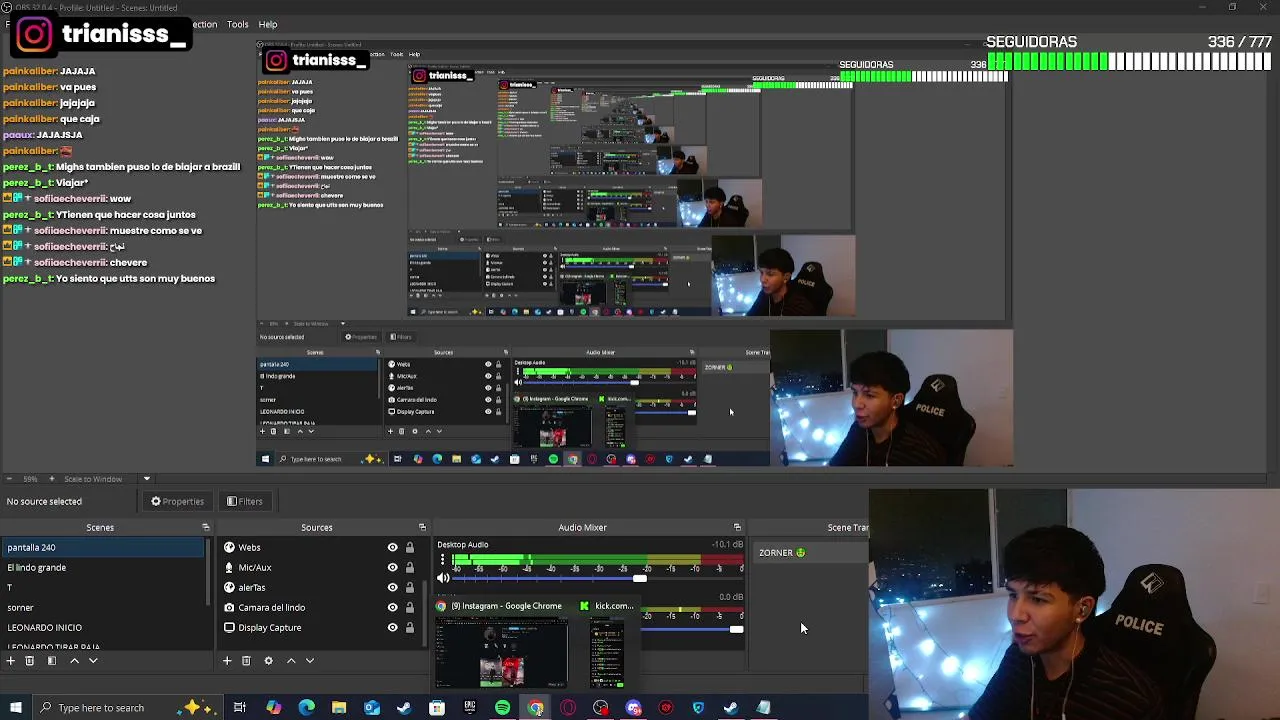The height and width of the screenshot is (720, 1280).
Task: Toggle lock on alerTas source
Action: click(409, 587)
